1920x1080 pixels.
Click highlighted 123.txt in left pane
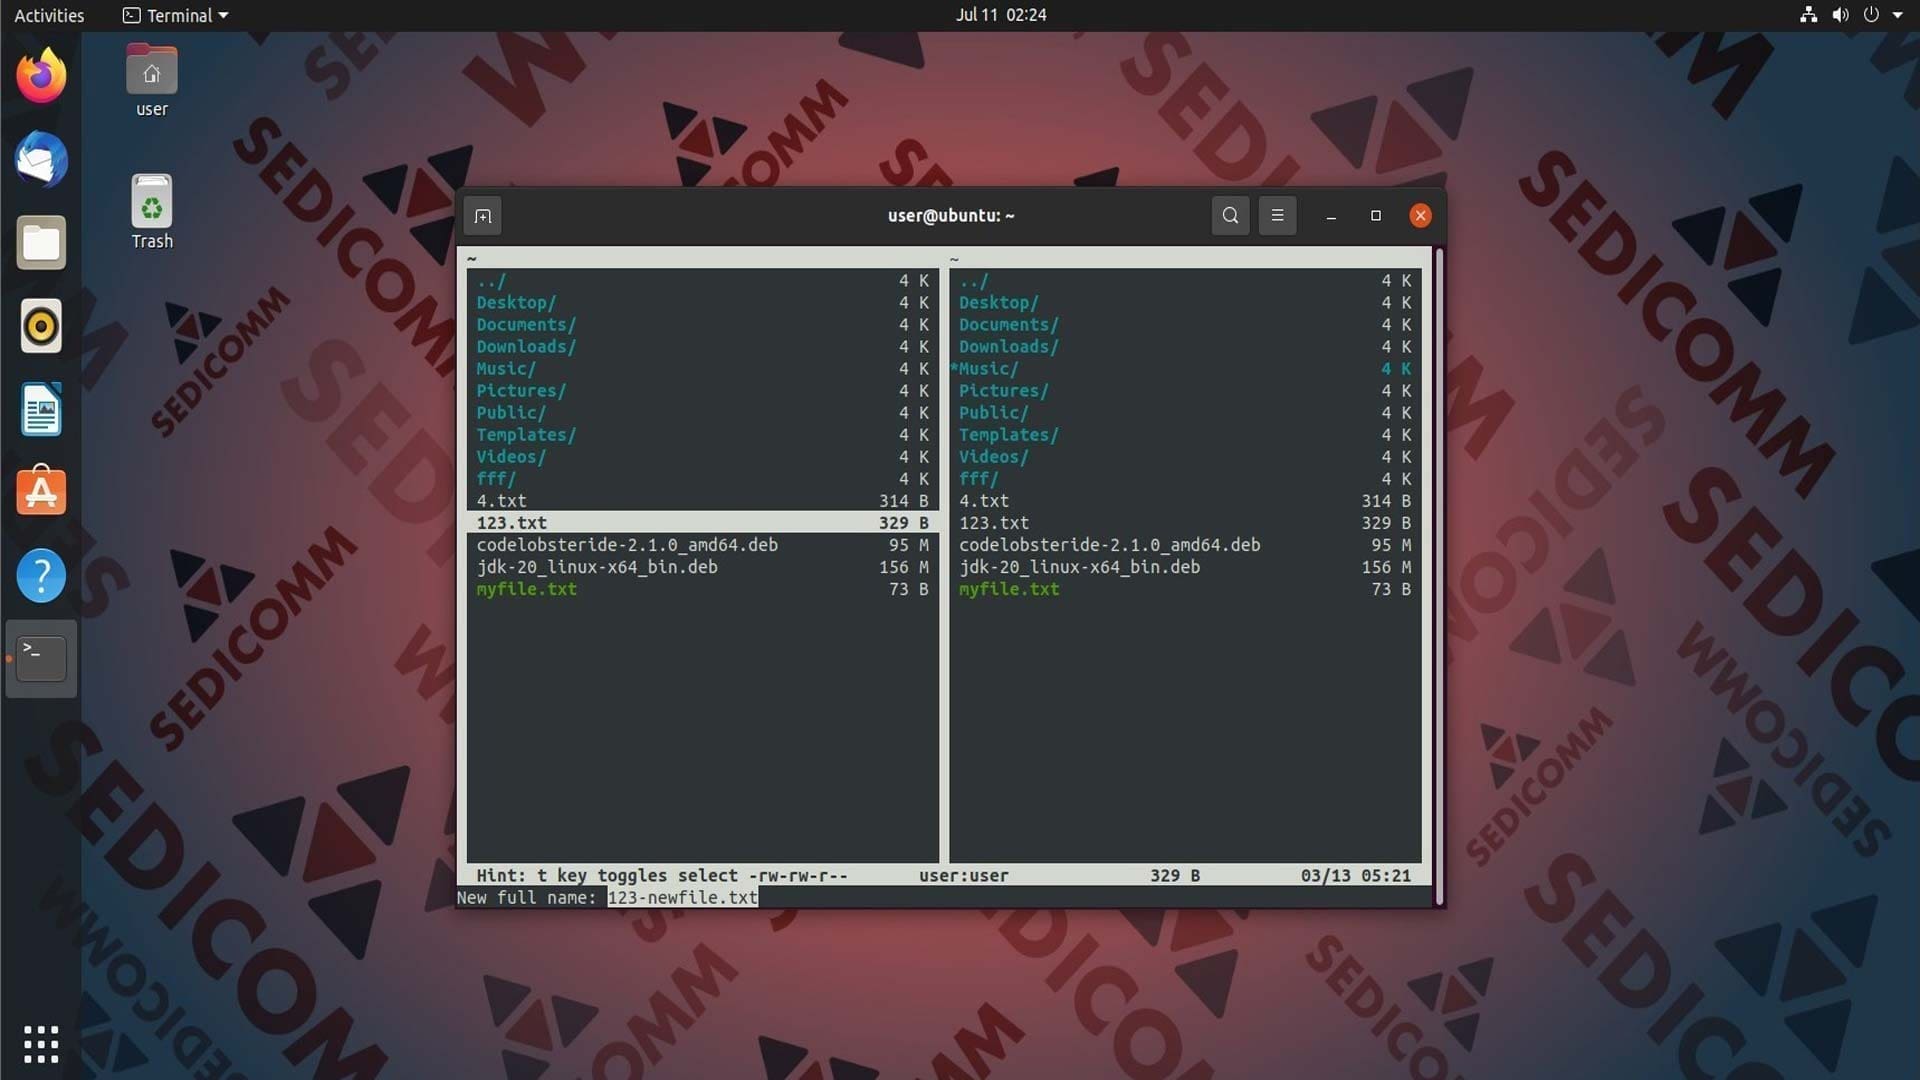pos(702,523)
